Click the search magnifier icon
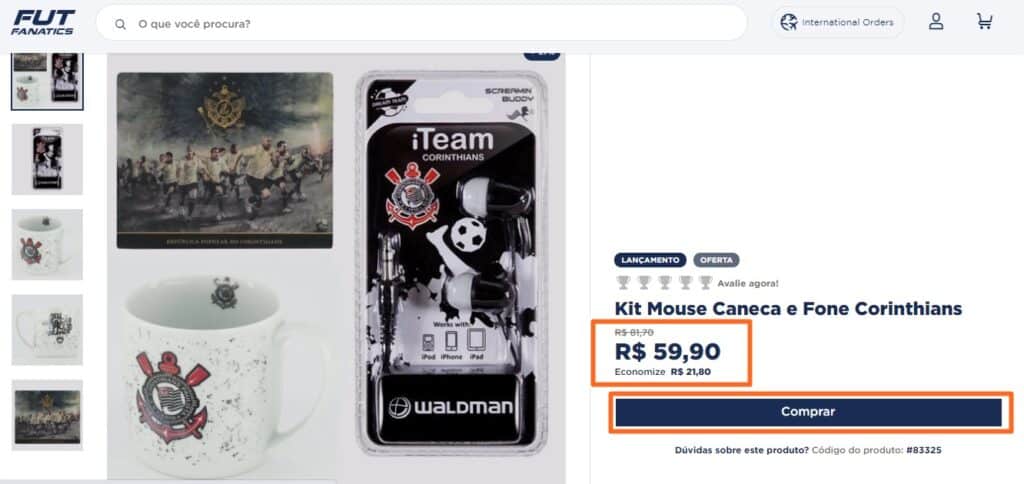Viewport: 1024px width, 484px height. 120,24
